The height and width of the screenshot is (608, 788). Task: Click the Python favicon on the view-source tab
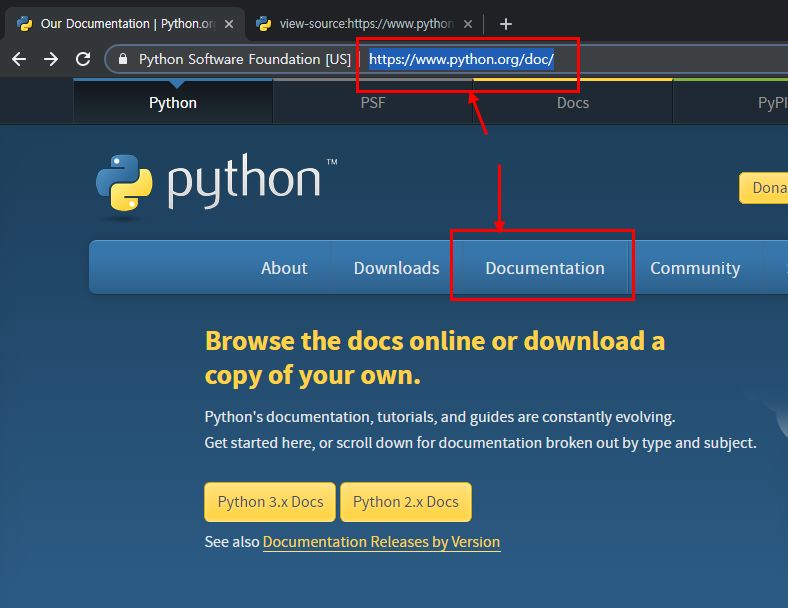[x=263, y=24]
